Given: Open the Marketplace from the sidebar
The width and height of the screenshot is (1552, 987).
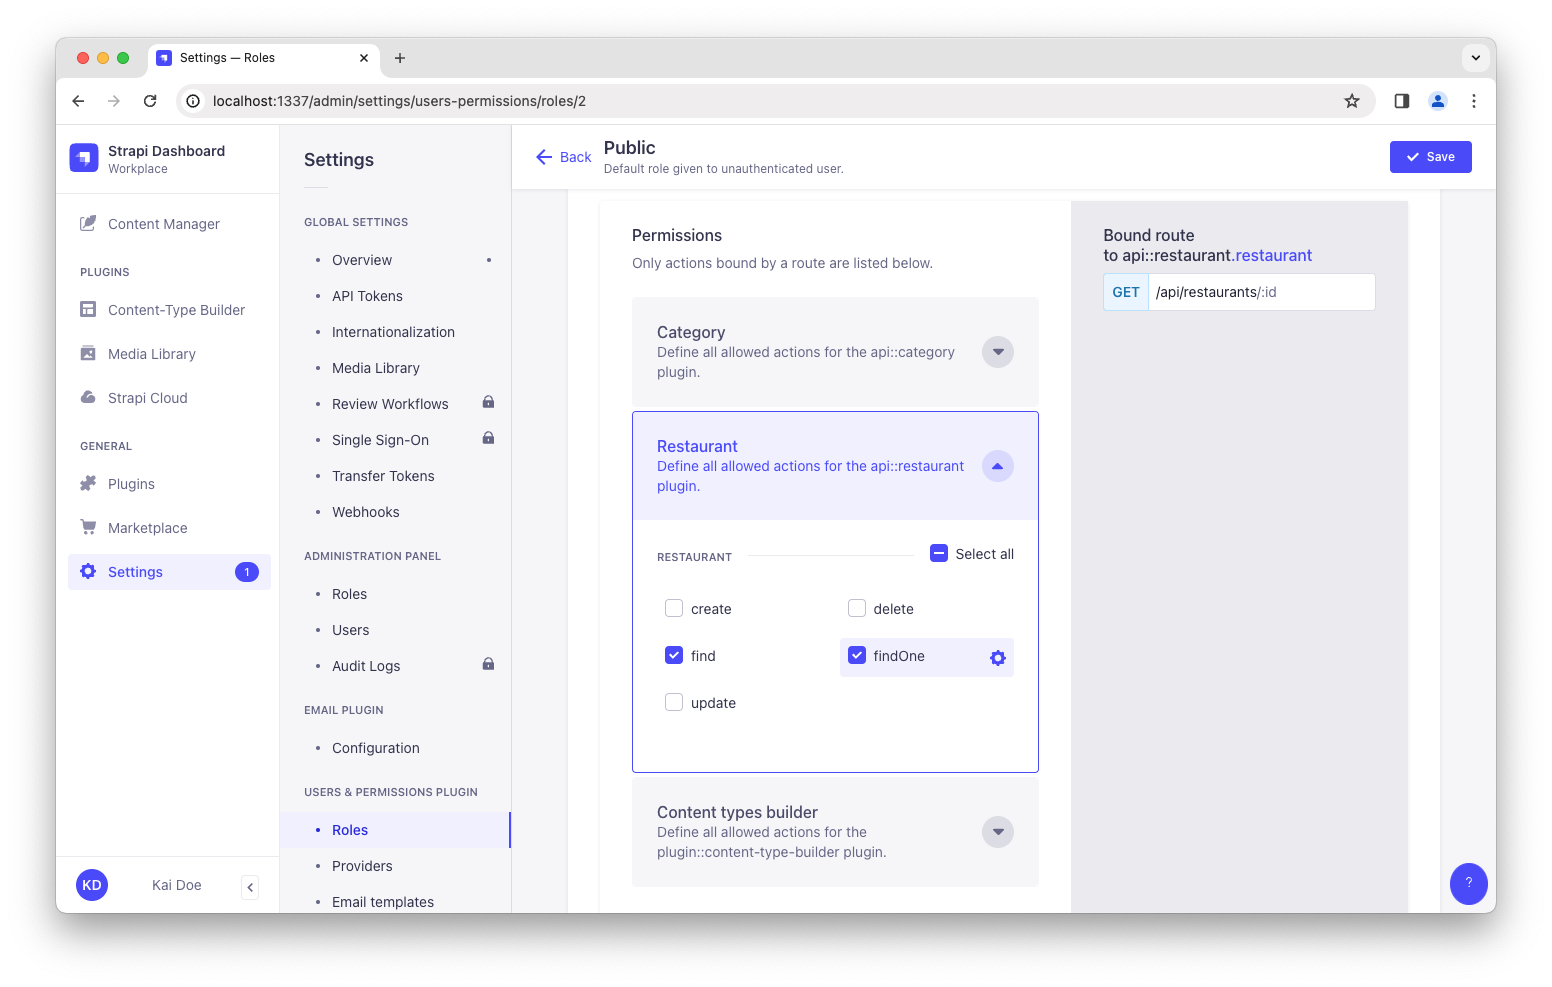Looking at the screenshot, I should (147, 527).
